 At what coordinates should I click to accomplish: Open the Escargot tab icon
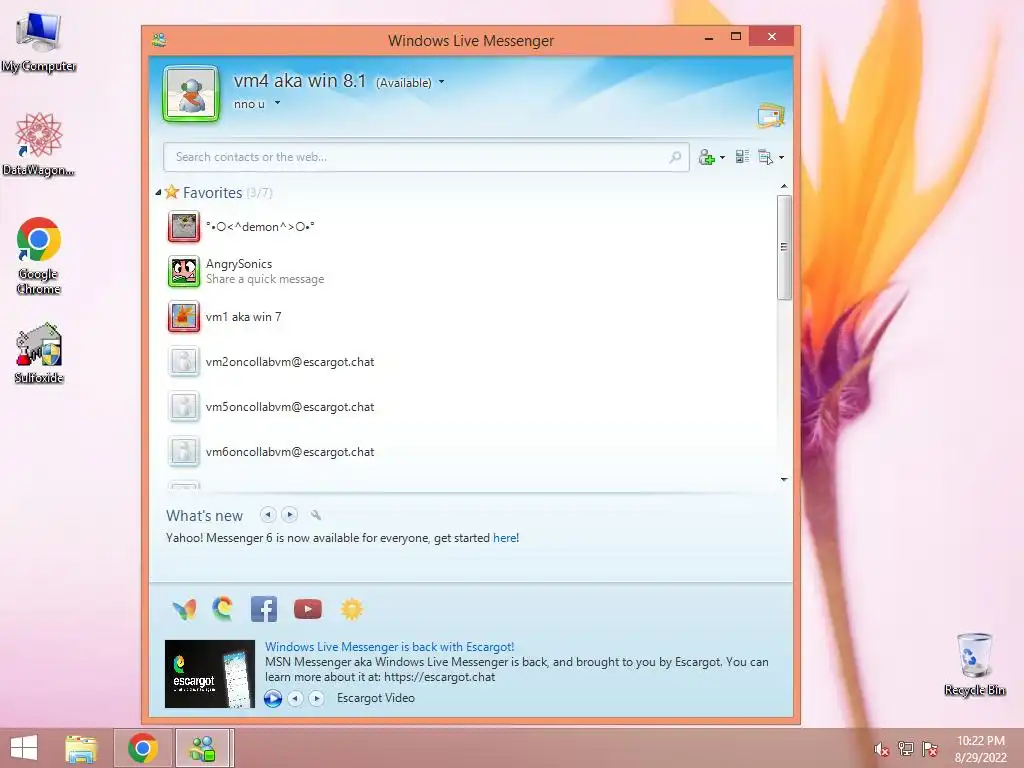[x=223, y=609]
